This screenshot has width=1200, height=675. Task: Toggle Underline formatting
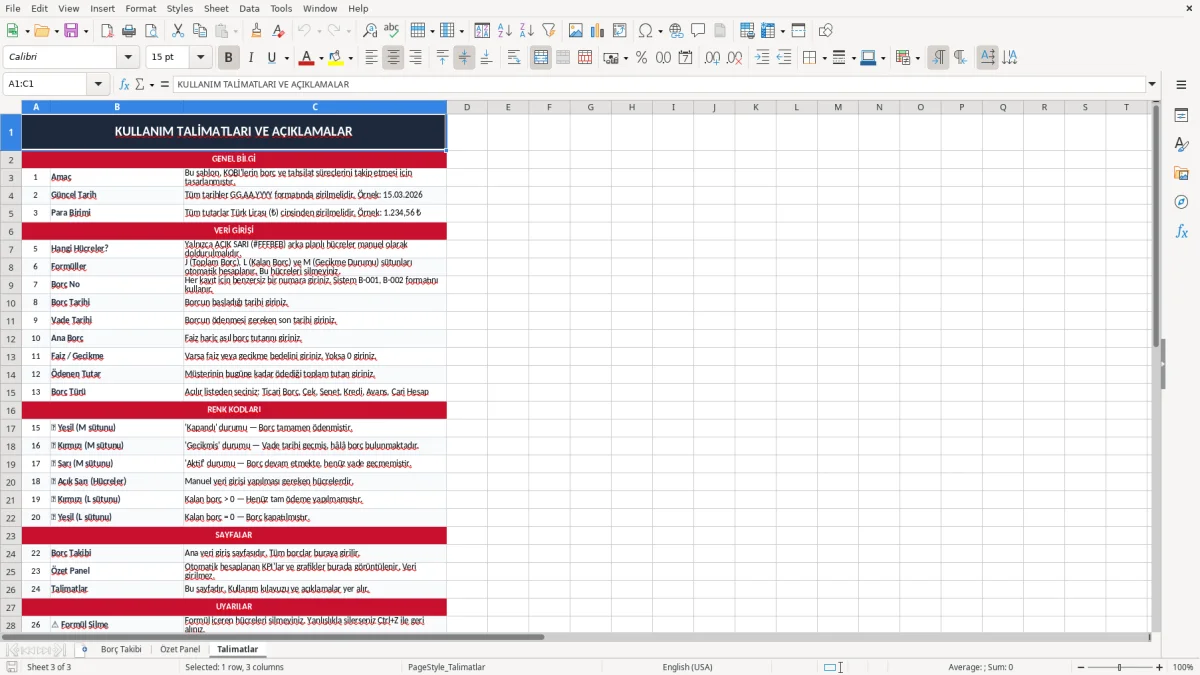click(x=272, y=58)
